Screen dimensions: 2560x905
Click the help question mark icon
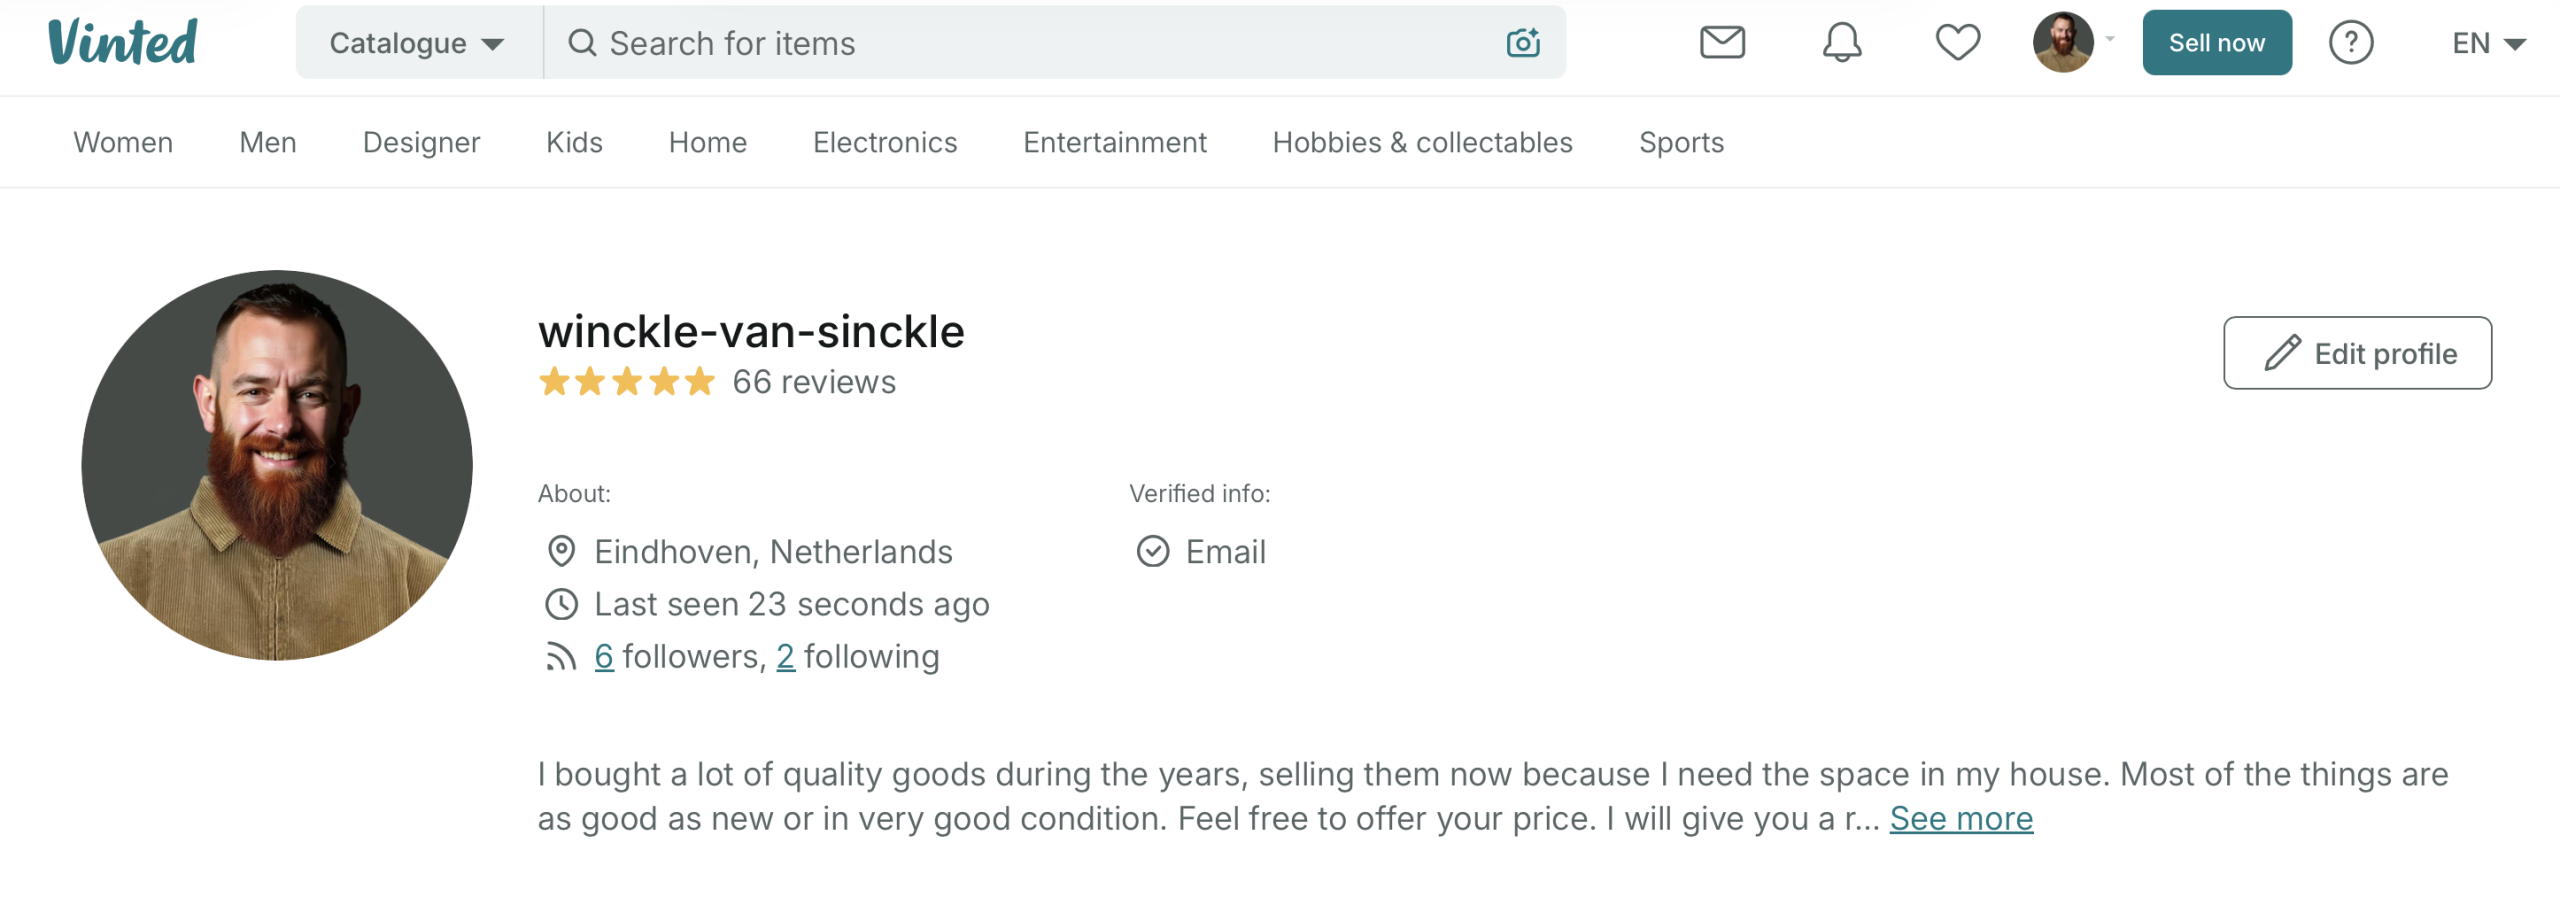point(2350,43)
